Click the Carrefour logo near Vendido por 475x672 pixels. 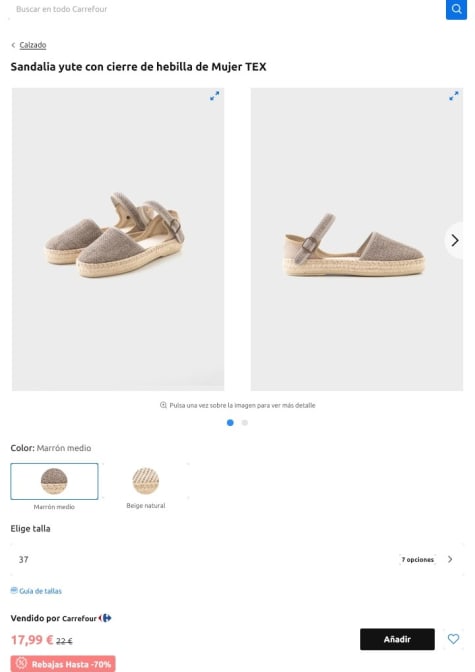(x=105, y=618)
